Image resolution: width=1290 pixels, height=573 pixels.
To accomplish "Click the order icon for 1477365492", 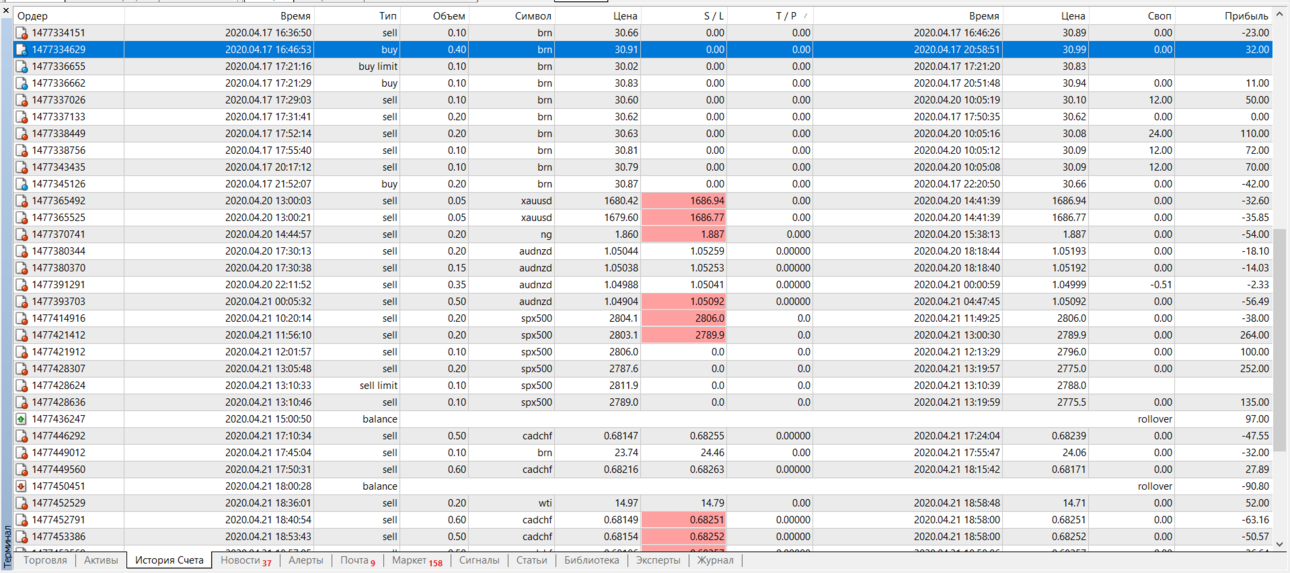I will coord(21,201).
